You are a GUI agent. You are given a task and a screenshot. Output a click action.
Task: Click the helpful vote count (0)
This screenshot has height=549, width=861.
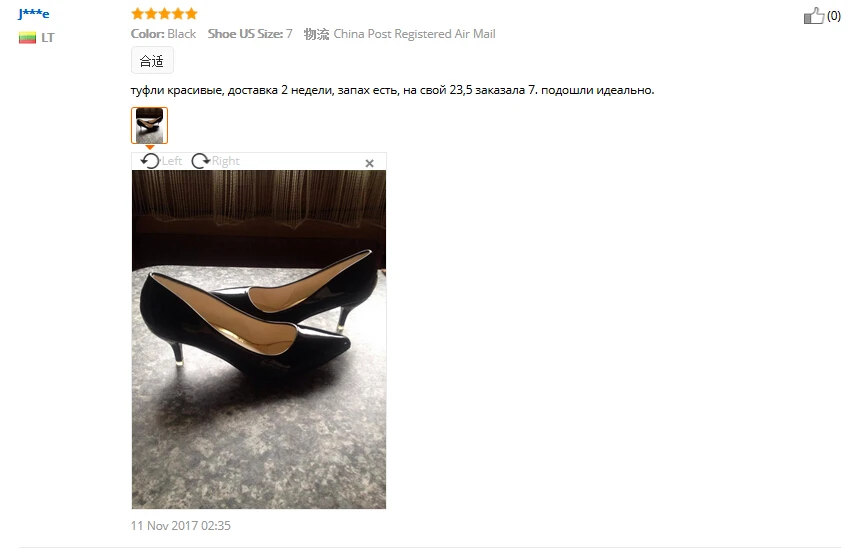click(834, 16)
